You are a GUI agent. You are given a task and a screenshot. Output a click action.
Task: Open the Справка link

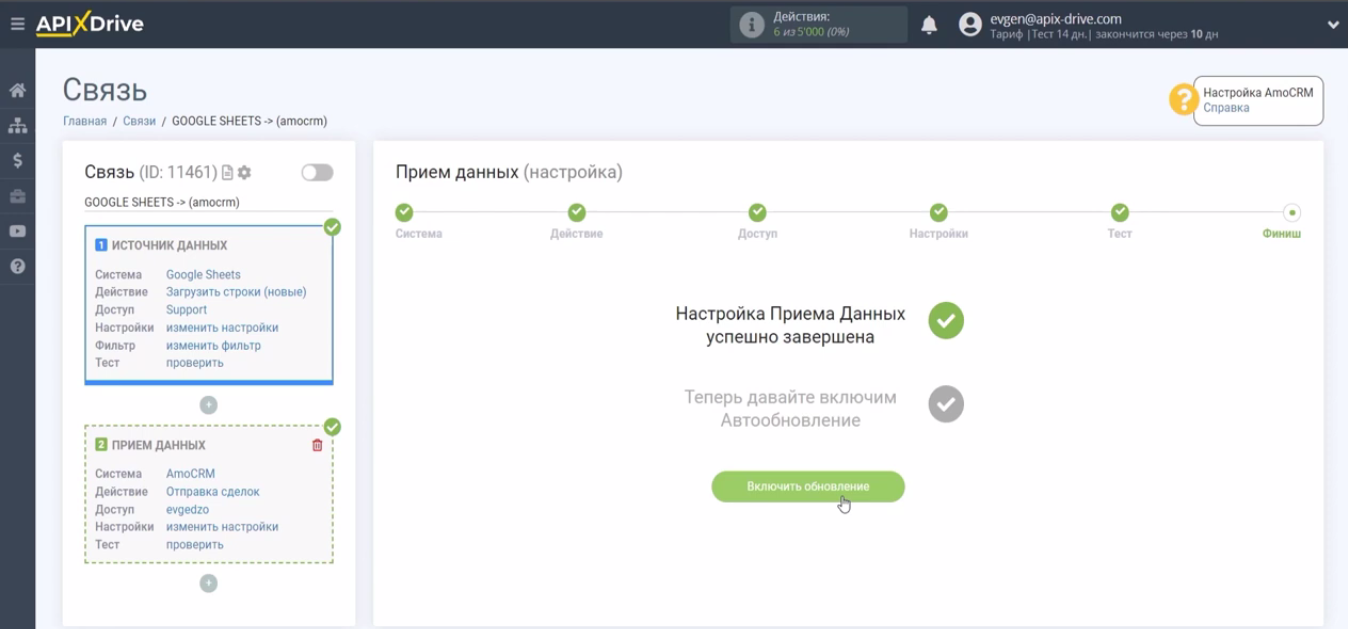1226,108
